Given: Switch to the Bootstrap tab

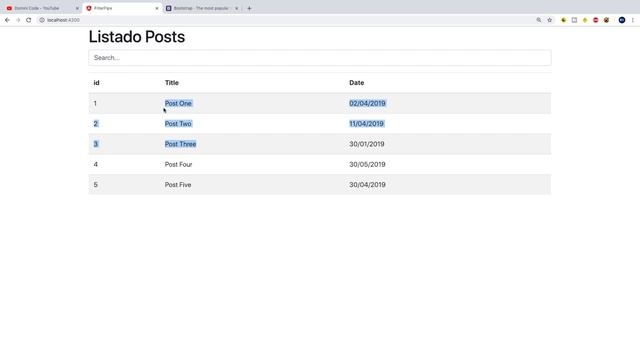Looking at the screenshot, I should (200, 8).
